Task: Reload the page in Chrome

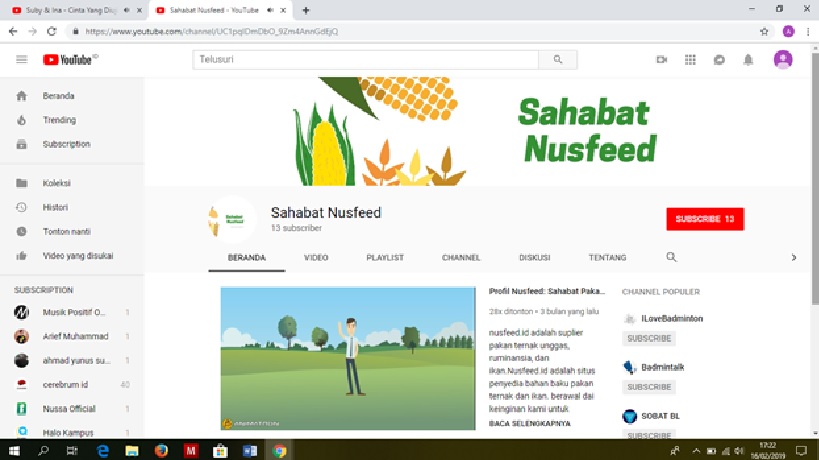Action: (x=51, y=31)
